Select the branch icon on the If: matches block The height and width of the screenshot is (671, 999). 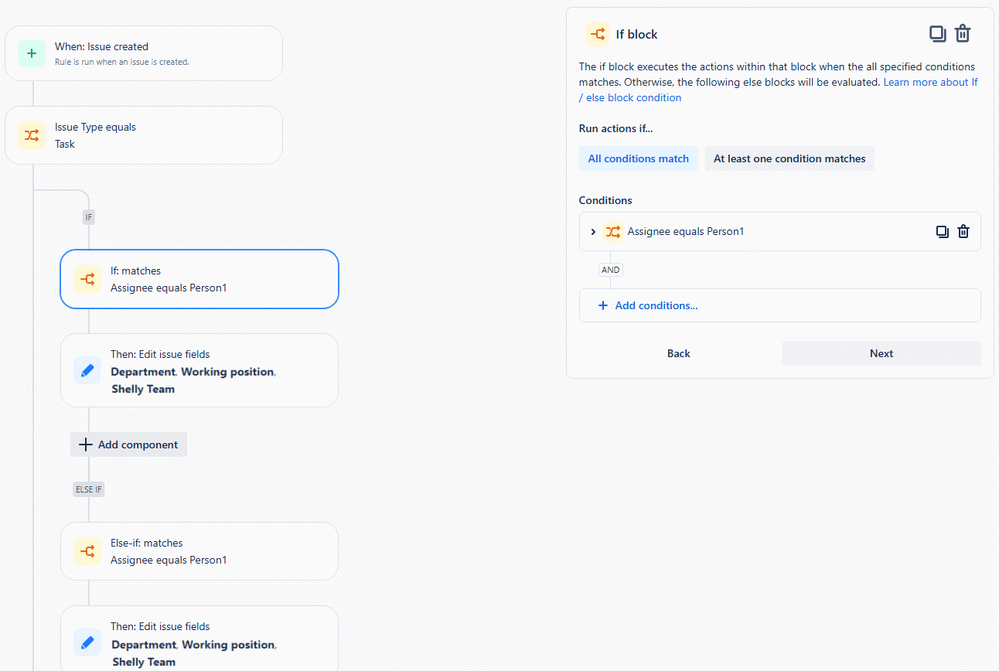pos(87,279)
